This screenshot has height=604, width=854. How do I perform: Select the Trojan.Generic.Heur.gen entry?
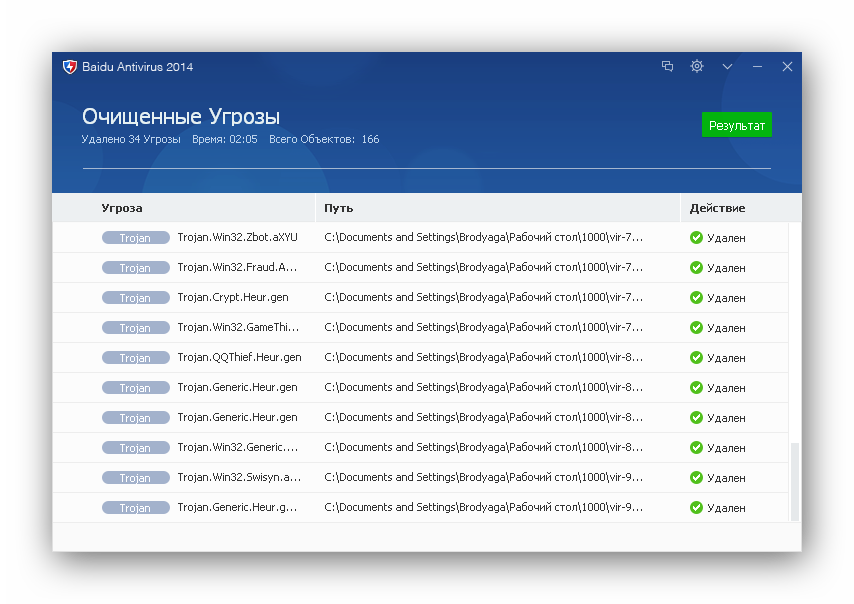point(400,387)
